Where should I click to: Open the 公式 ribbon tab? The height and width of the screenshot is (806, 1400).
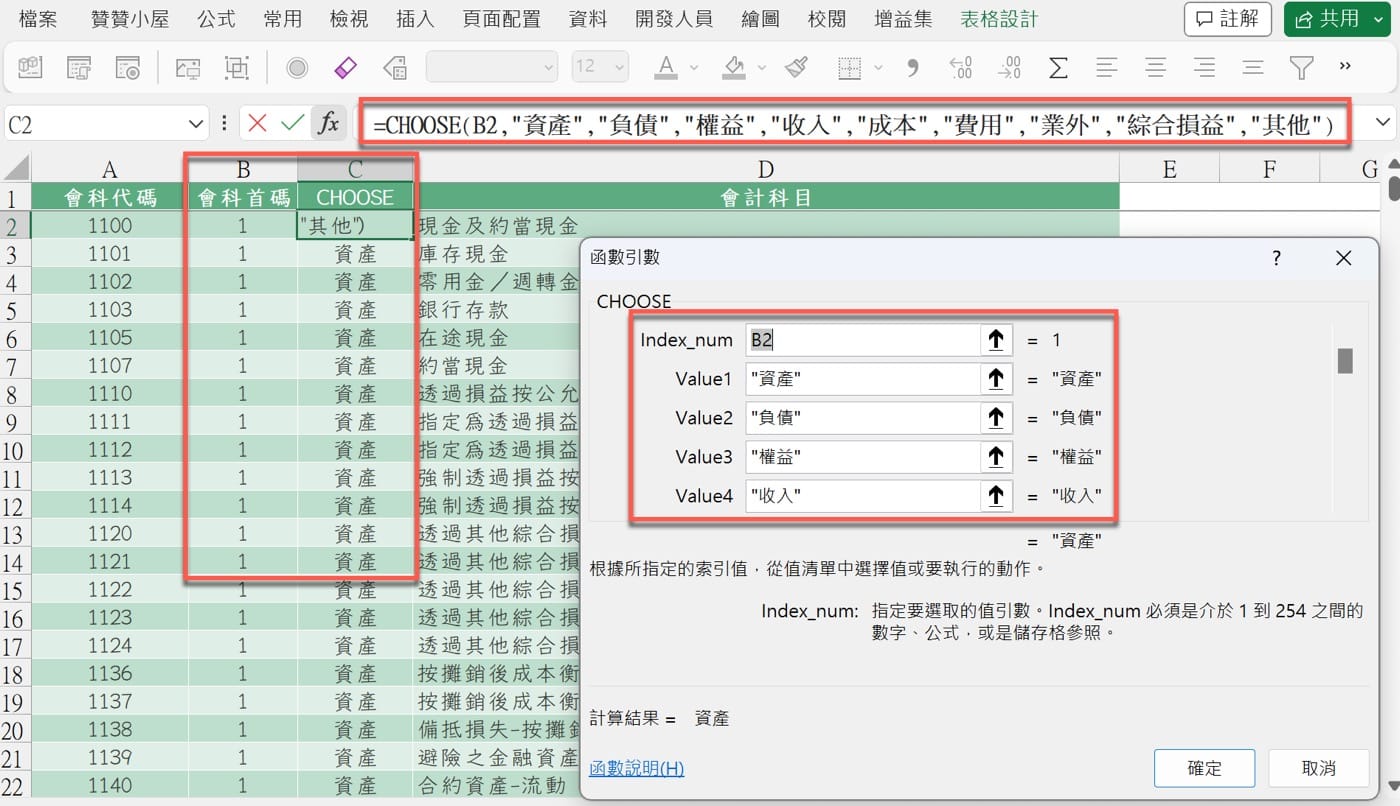(x=216, y=18)
